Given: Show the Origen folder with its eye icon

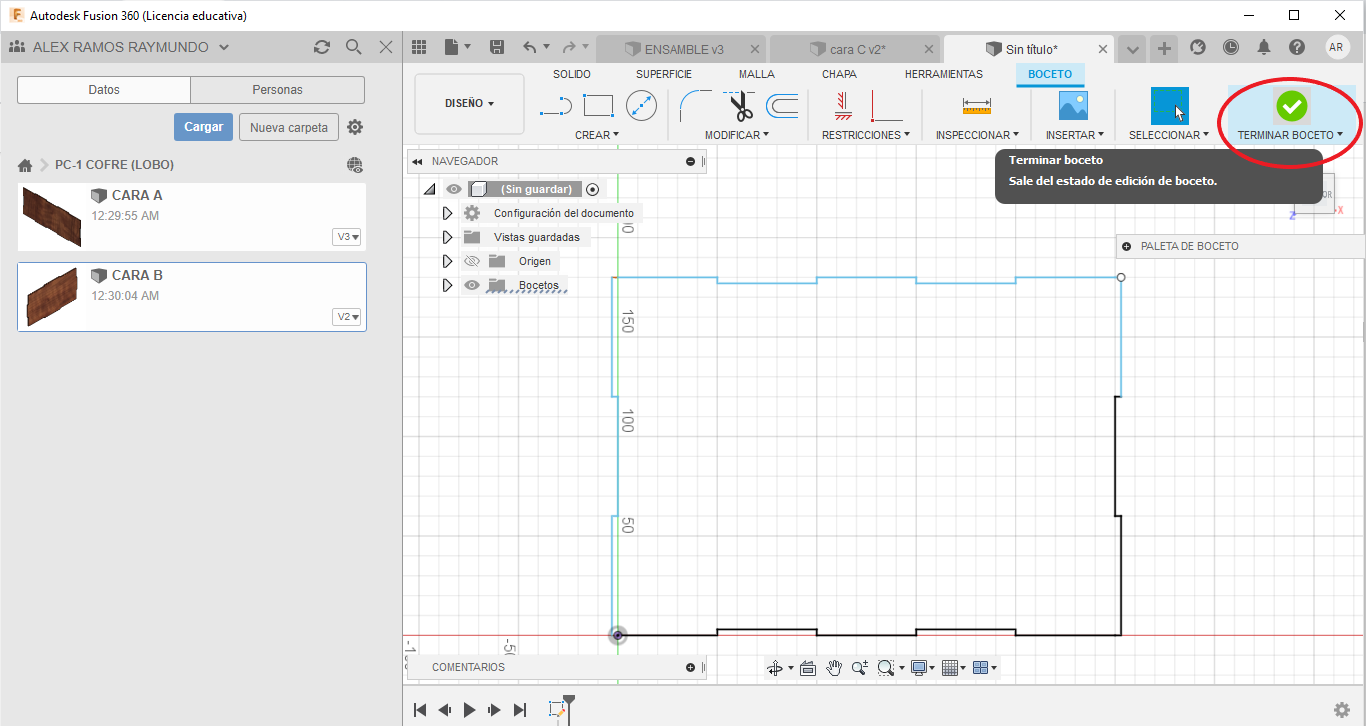Looking at the screenshot, I should (x=472, y=261).
